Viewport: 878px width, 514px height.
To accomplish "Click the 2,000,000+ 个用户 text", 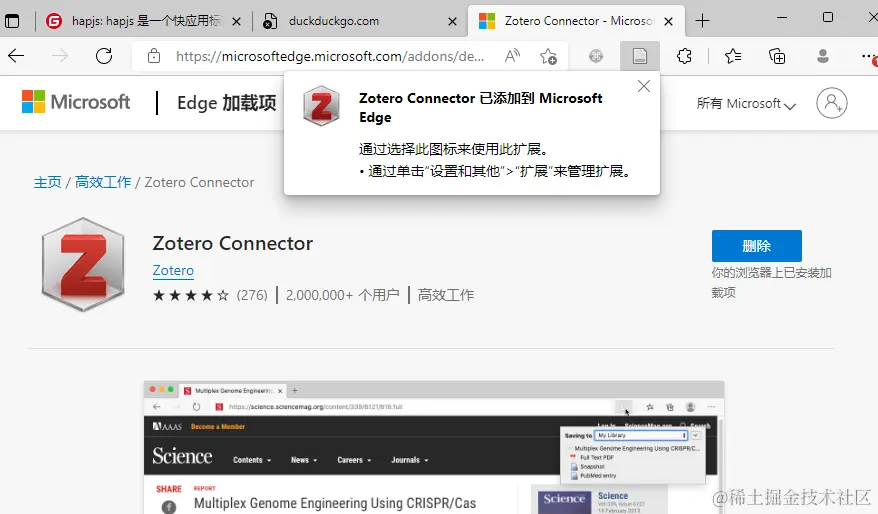I will tap(343, 295).
